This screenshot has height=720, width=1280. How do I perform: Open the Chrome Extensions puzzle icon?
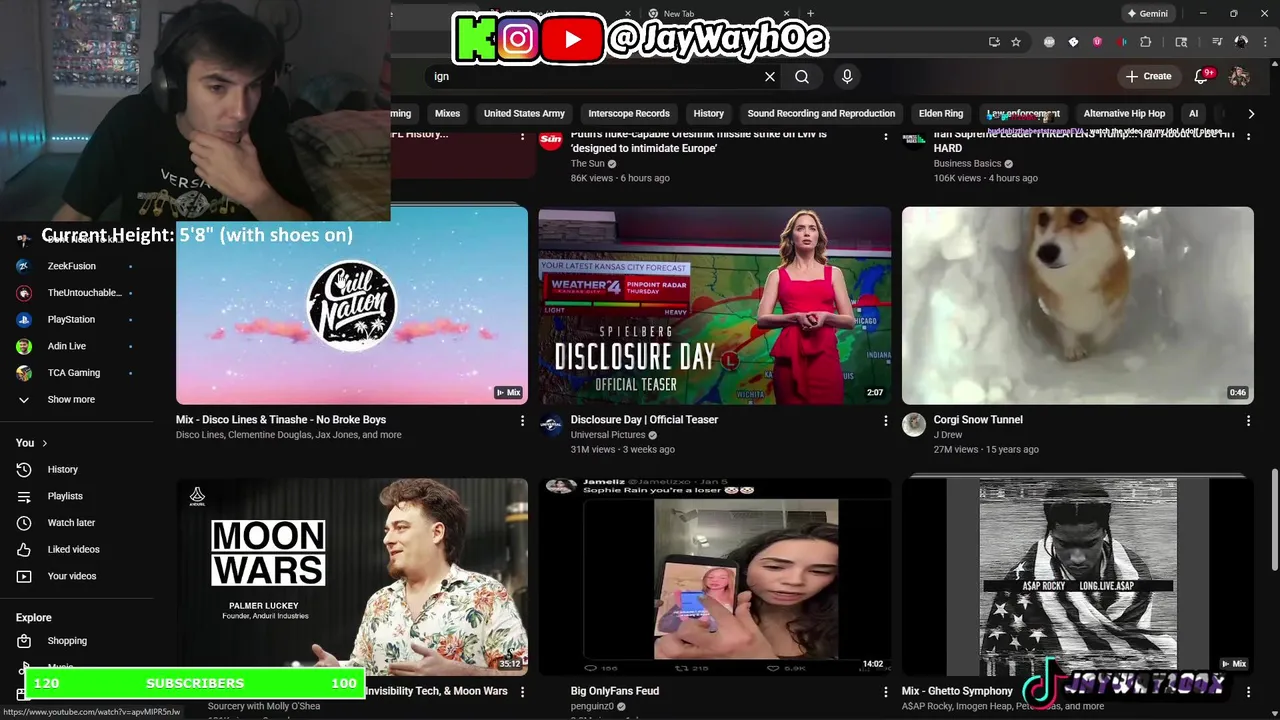[1146, 42]
